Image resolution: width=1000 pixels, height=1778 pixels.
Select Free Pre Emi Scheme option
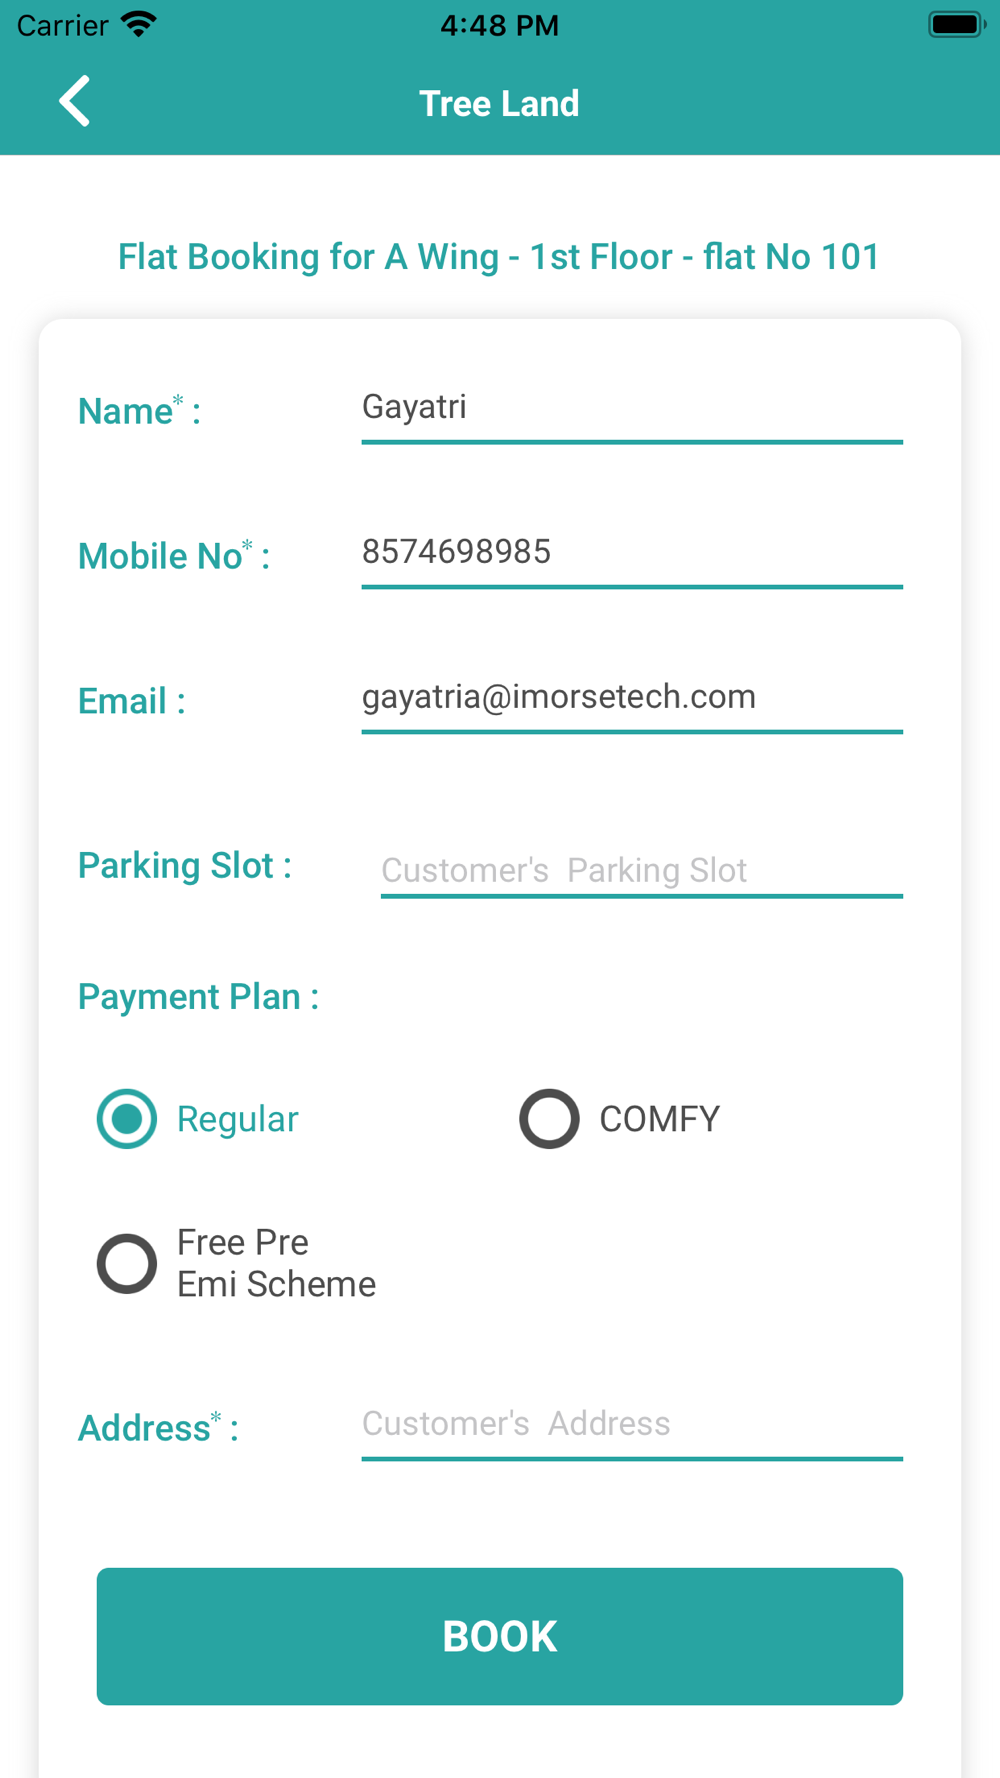point(127,1263)
